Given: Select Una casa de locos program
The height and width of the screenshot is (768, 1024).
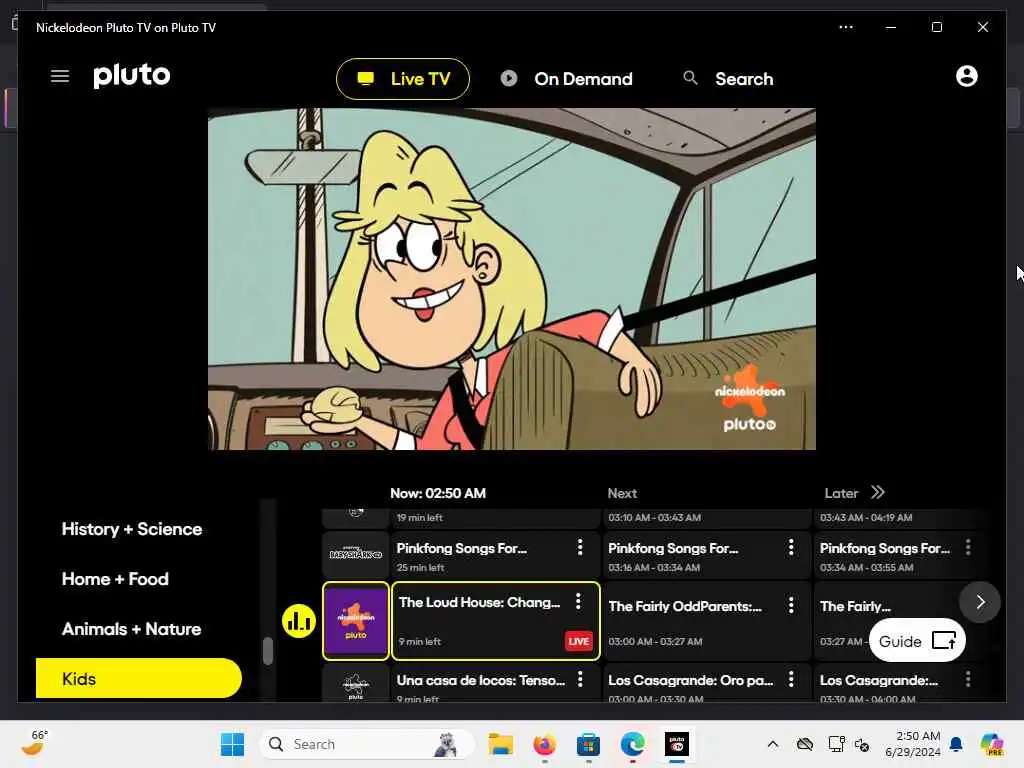Looking at the screenshot, I should coord(494,684).
